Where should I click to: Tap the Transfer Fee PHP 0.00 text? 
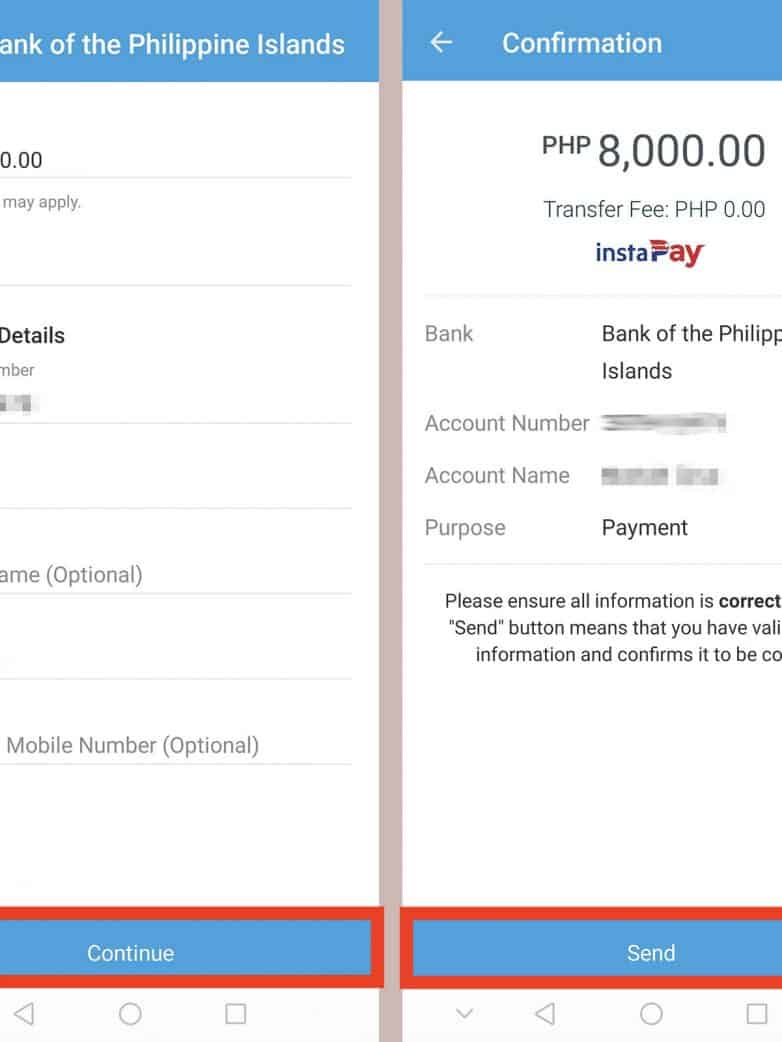tap(654, 209)
